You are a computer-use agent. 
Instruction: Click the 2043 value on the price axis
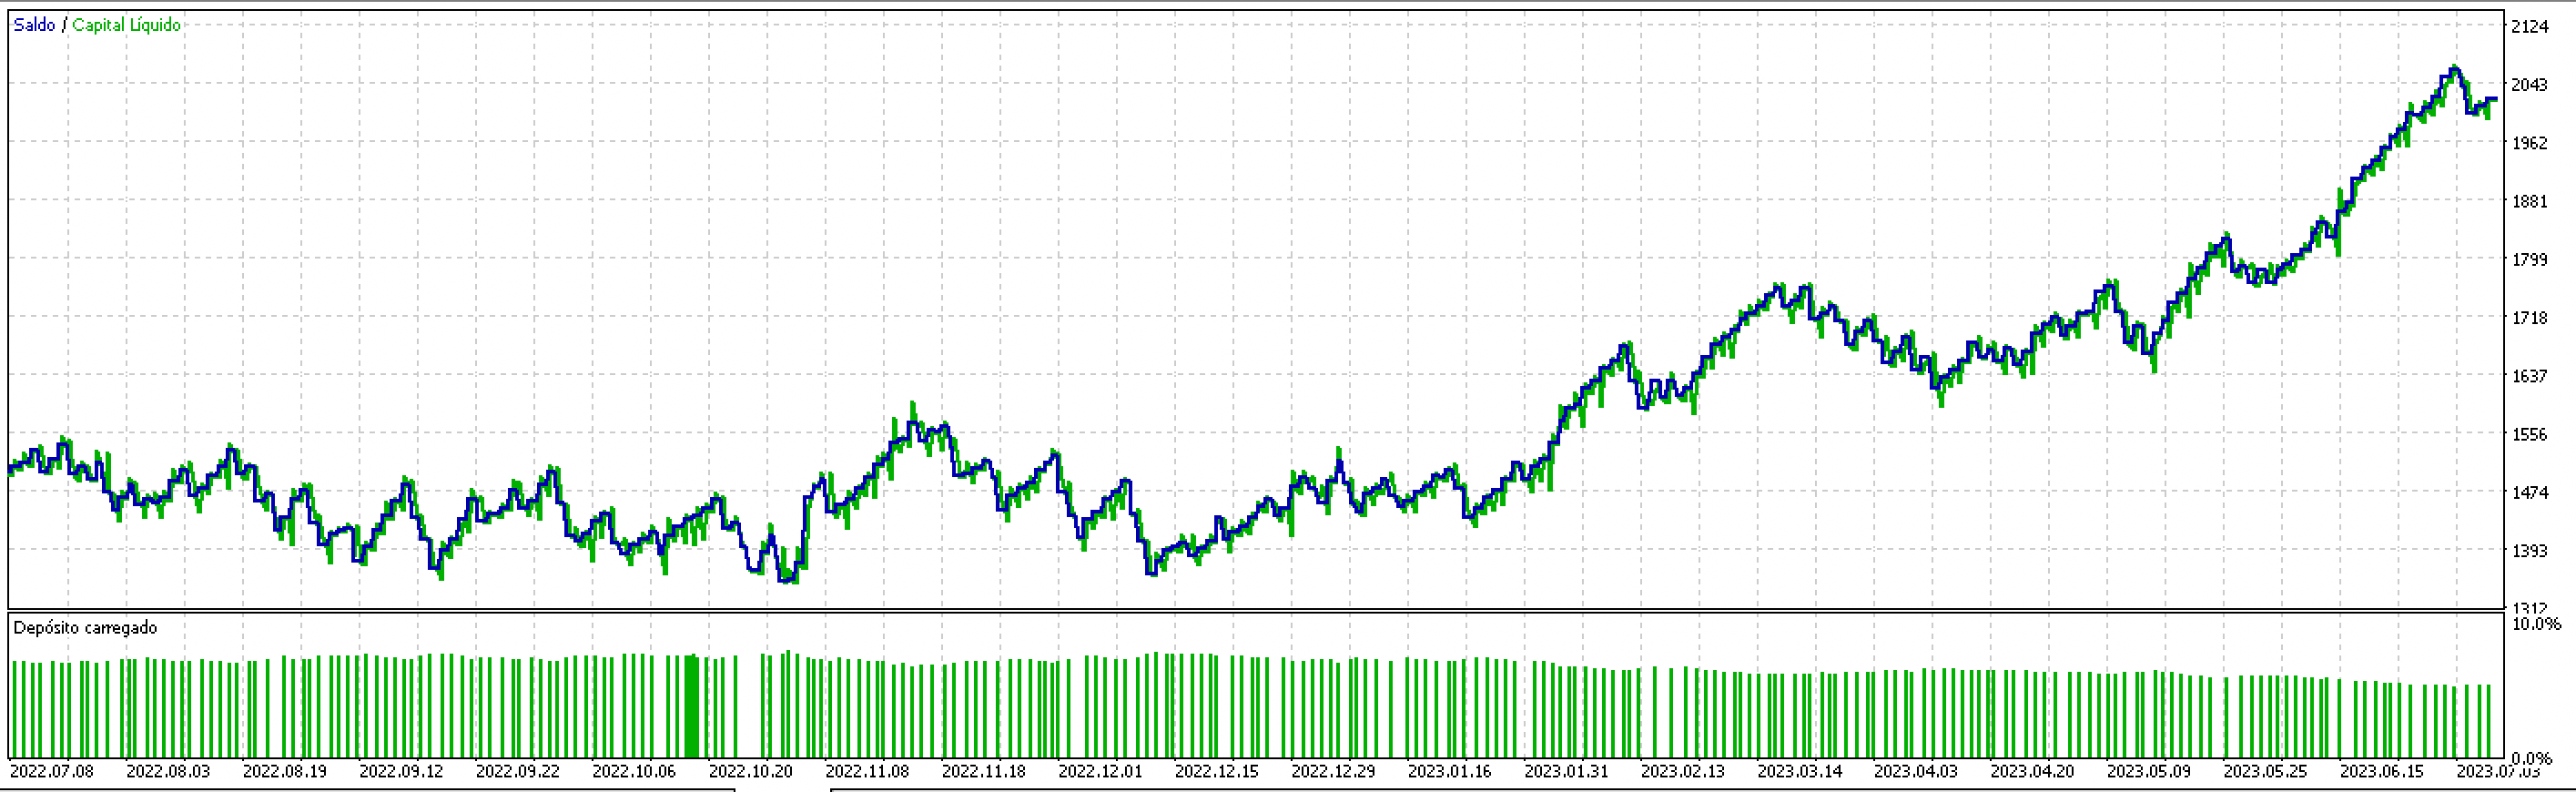[x=2530, y=85]
